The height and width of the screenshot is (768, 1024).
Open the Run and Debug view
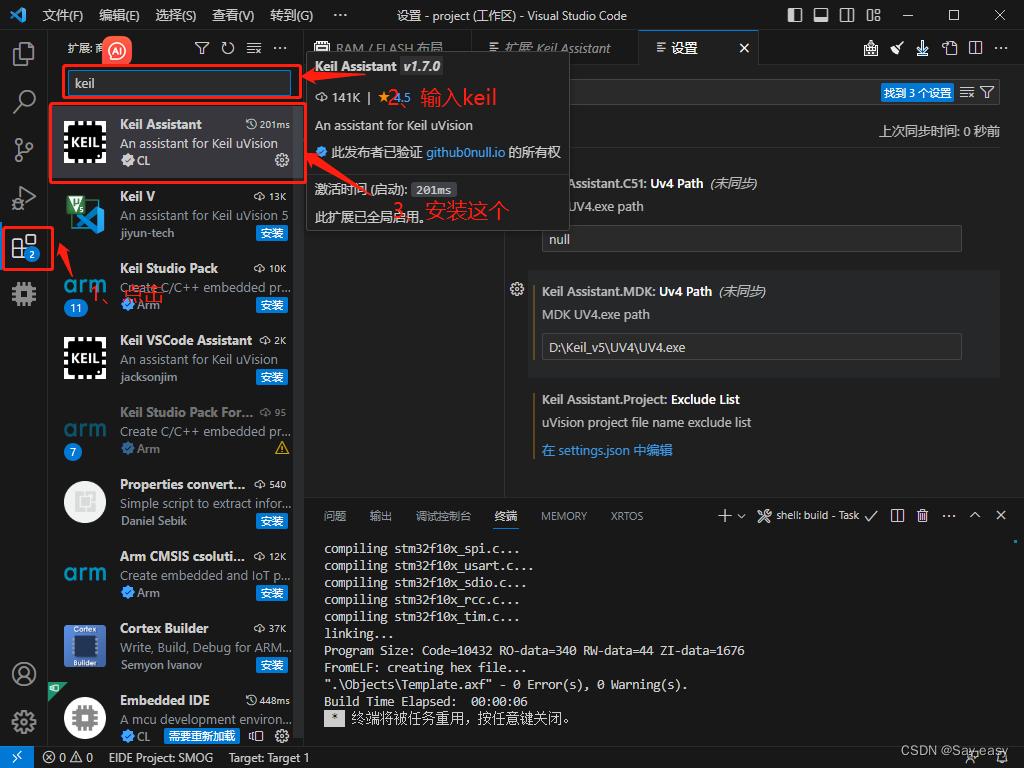pyautogui.click(x=24, y=198)
